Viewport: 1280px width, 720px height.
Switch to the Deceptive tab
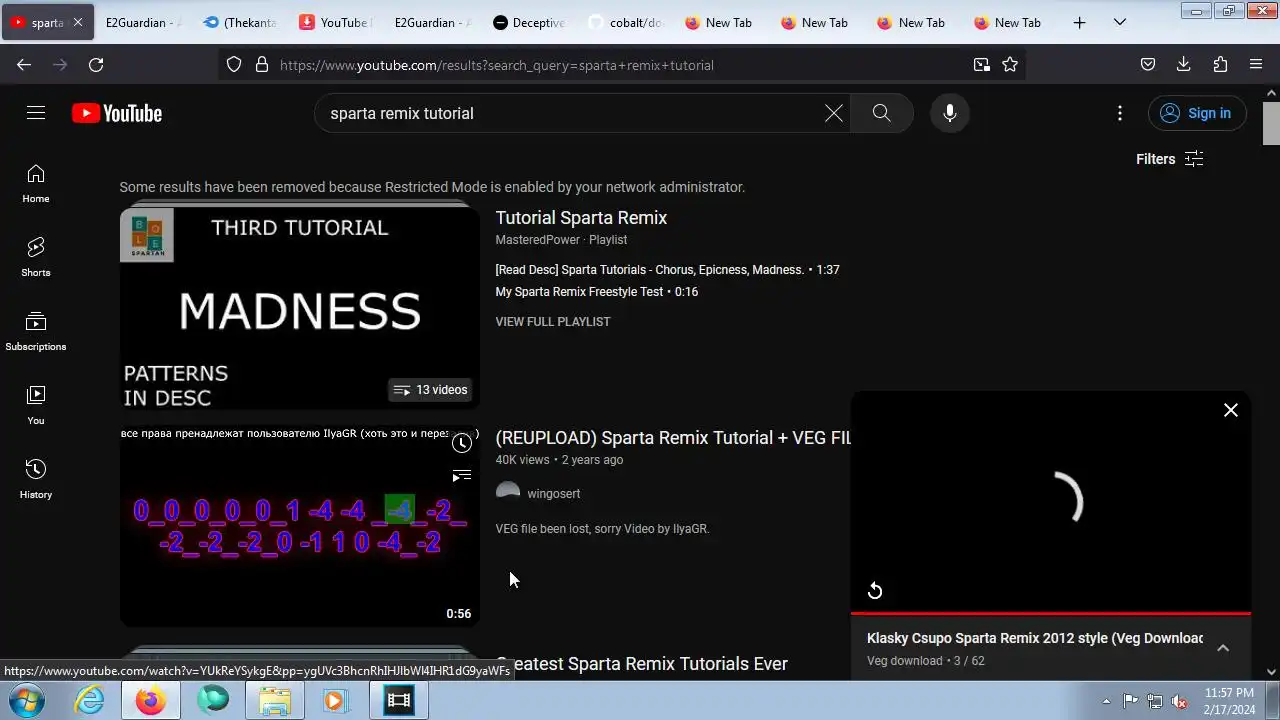pyautogui.click(x=529, y=22)
